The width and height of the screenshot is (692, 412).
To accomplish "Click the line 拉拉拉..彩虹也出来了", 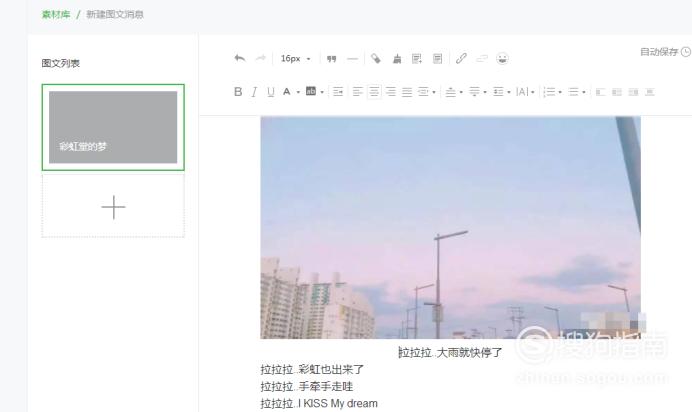I will click(312, 370).
